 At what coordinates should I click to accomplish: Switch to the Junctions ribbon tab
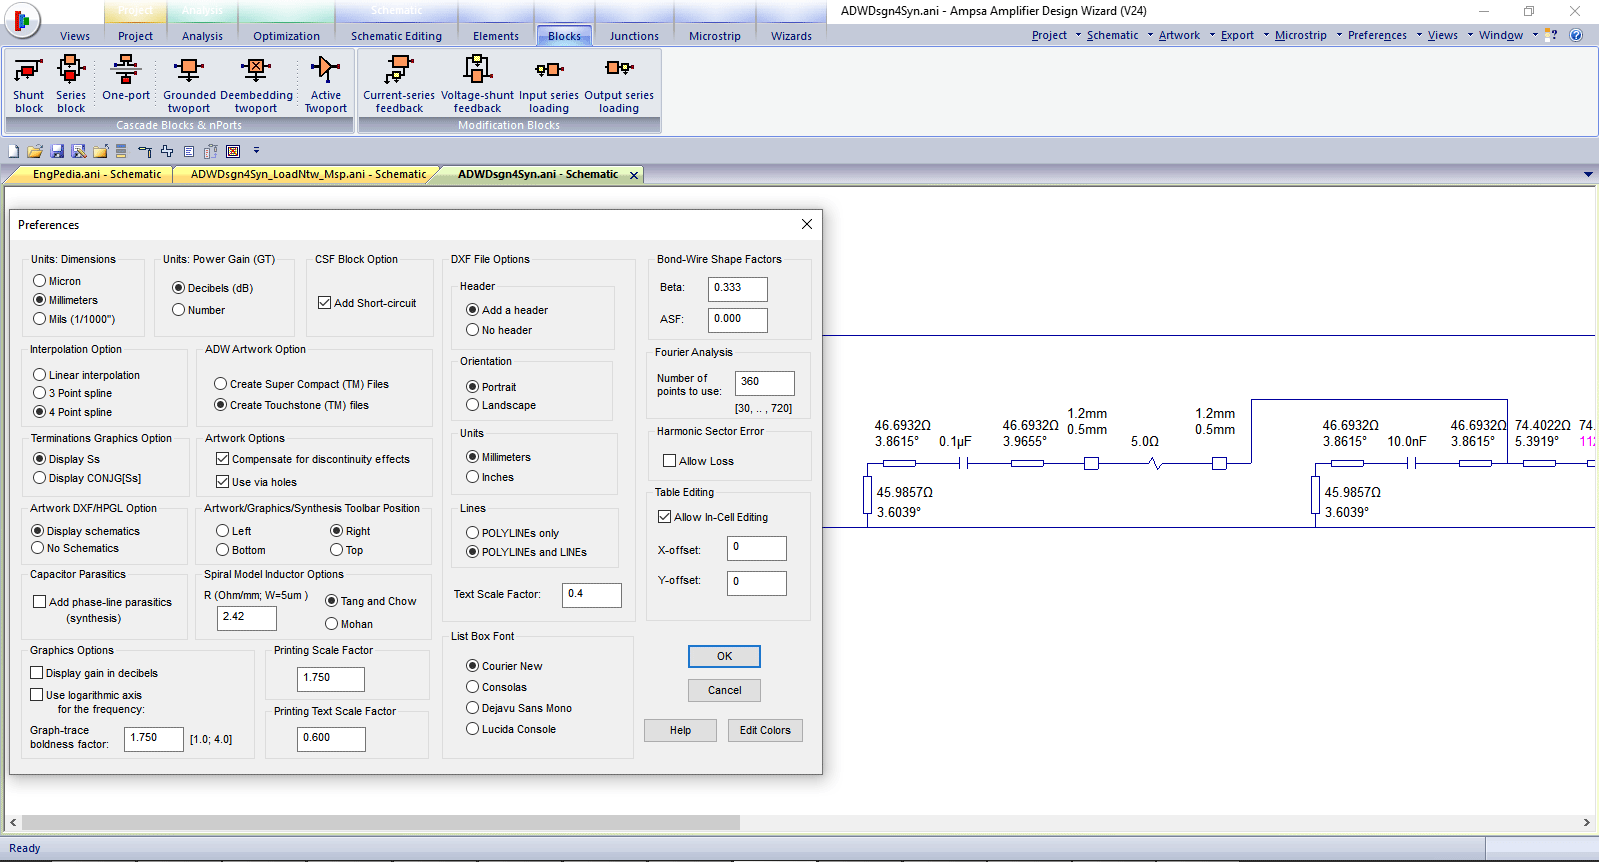(x=634, y=36)
